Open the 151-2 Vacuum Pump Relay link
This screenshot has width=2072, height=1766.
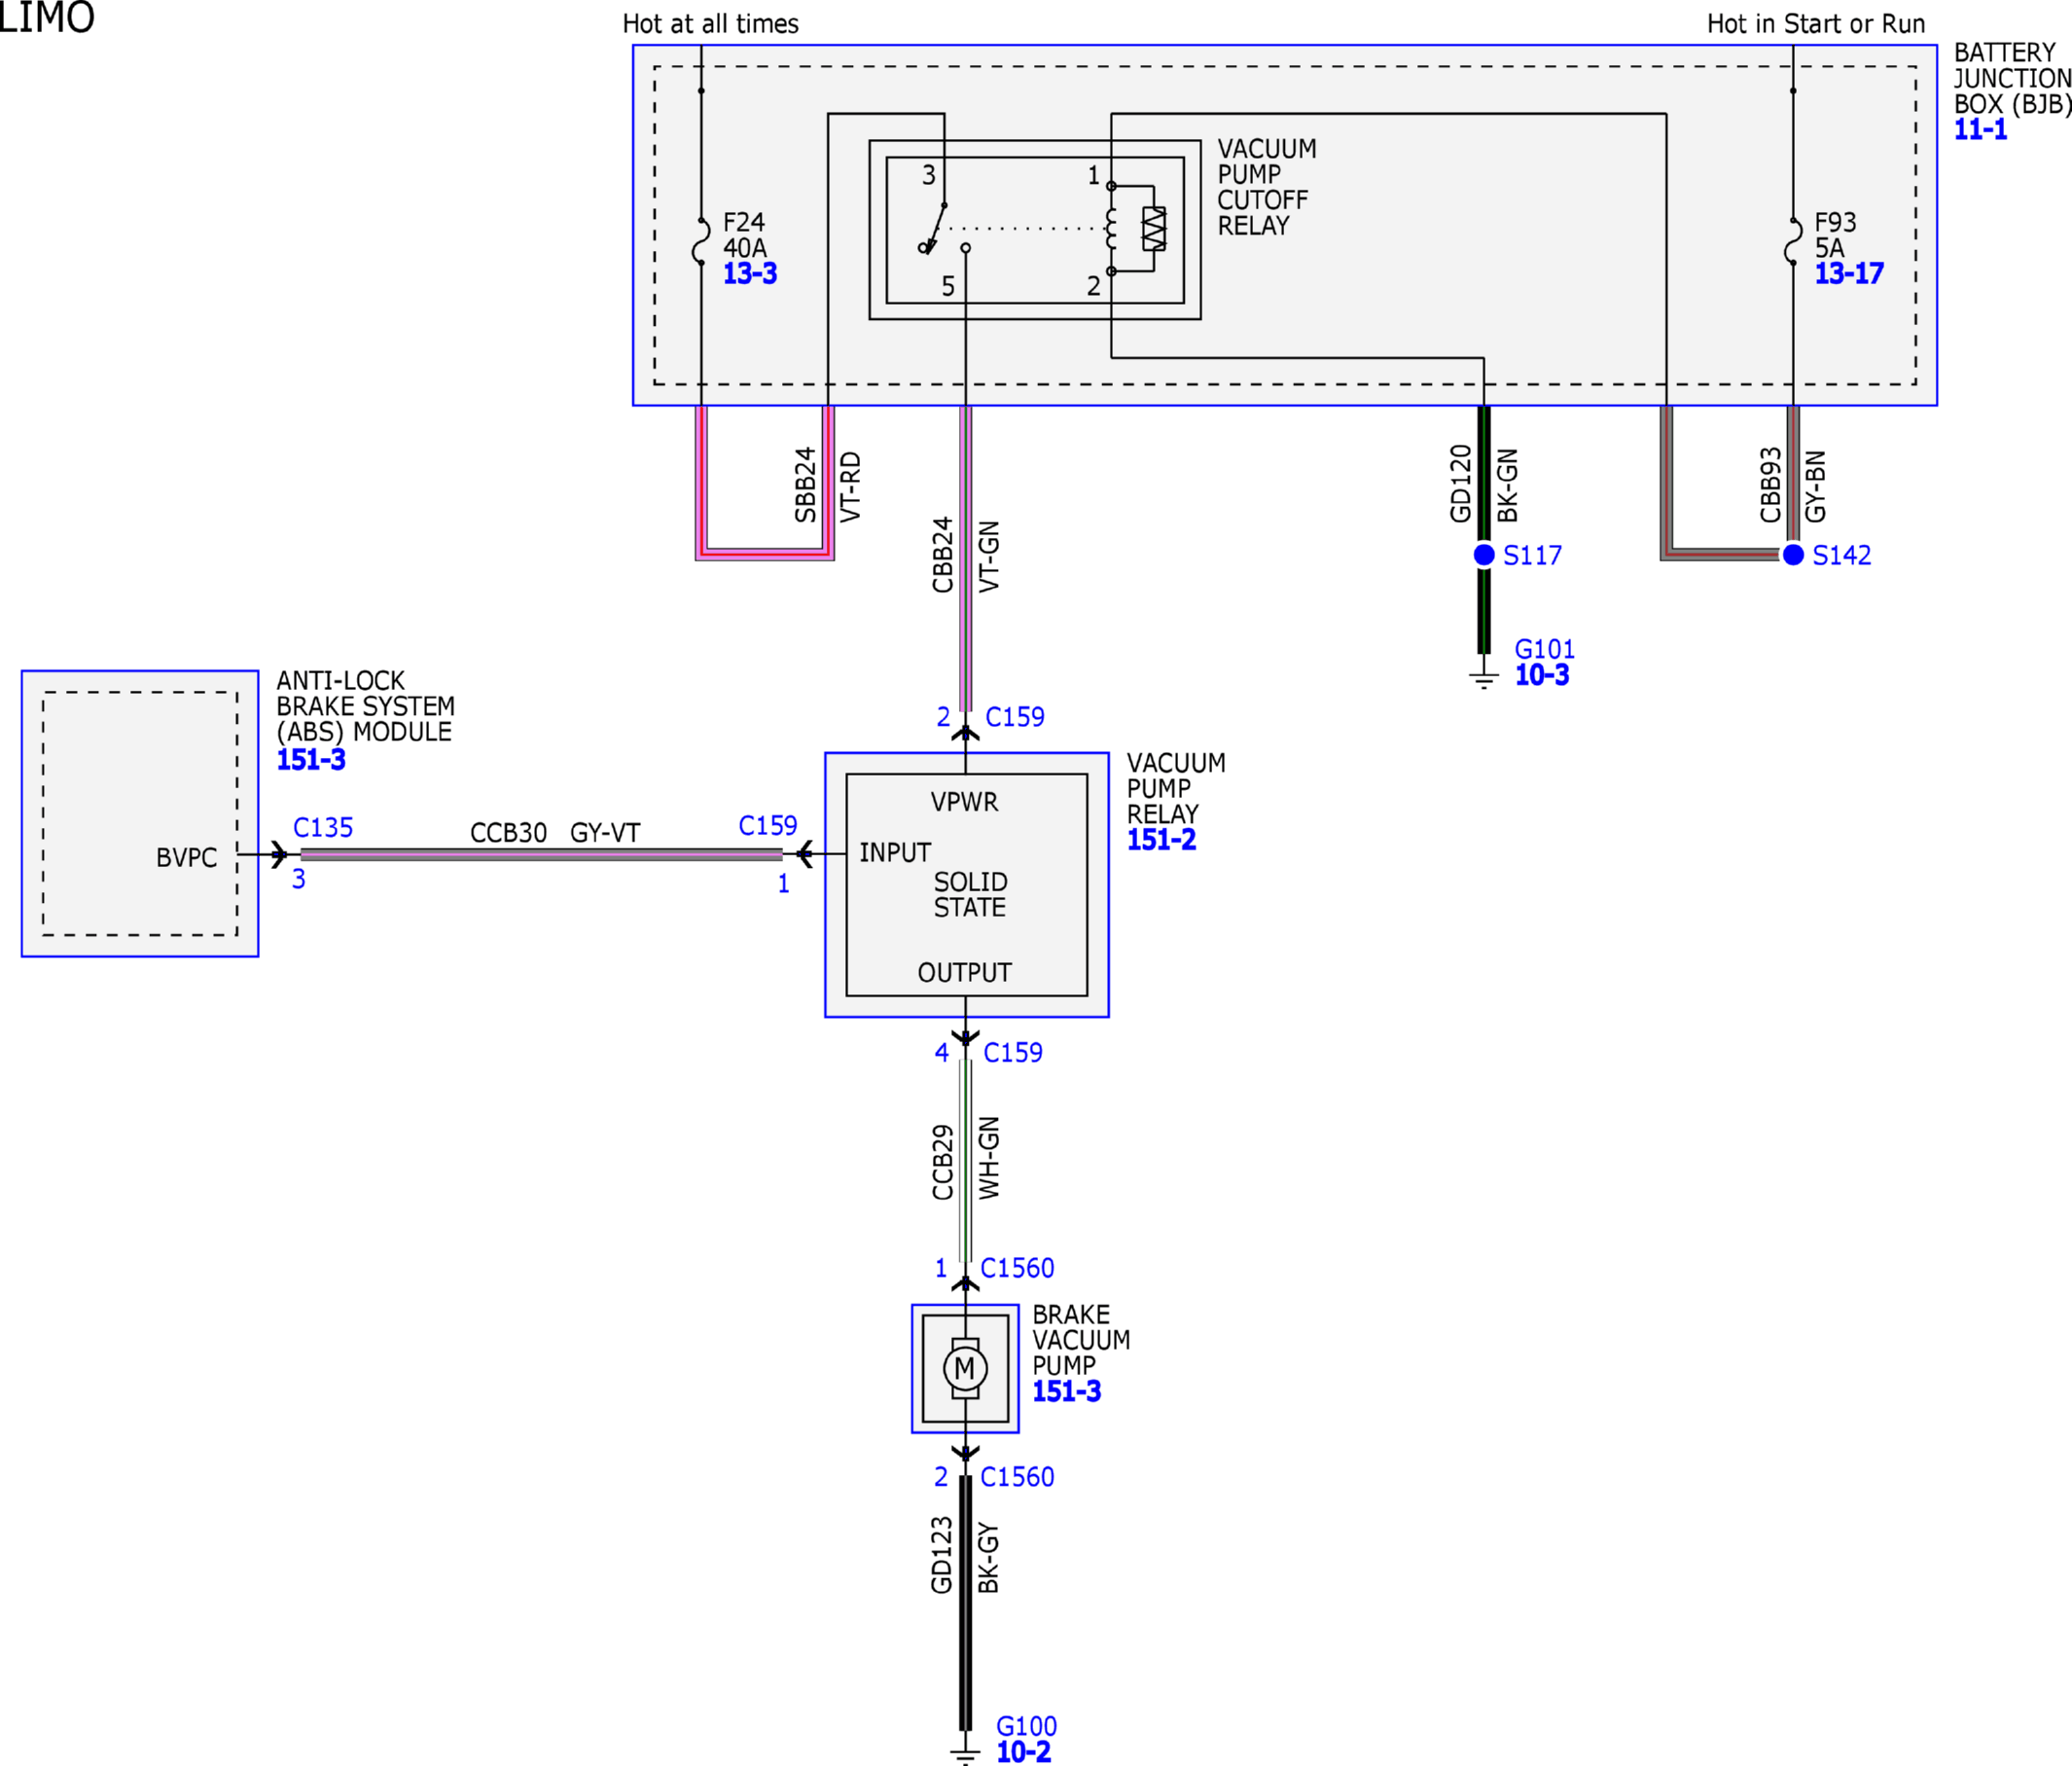tap(1161, 840)
